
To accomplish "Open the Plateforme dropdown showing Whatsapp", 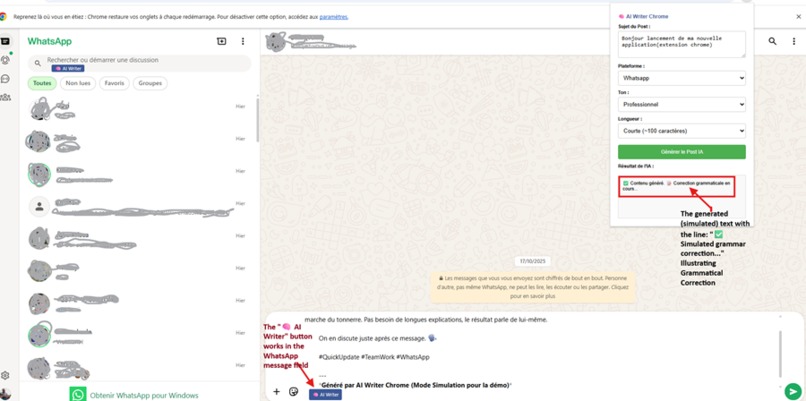I will point(682,79).
